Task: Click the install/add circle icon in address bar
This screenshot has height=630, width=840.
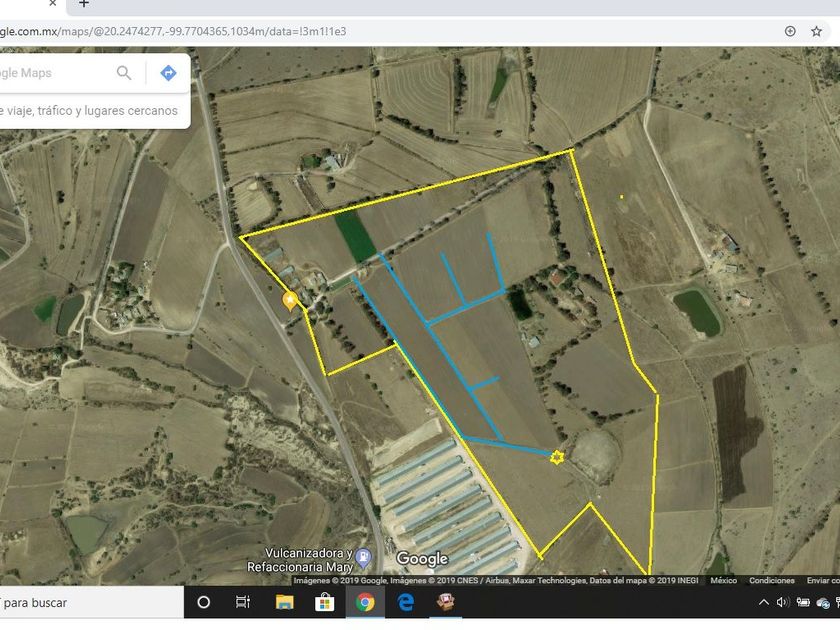Action: 790,31
